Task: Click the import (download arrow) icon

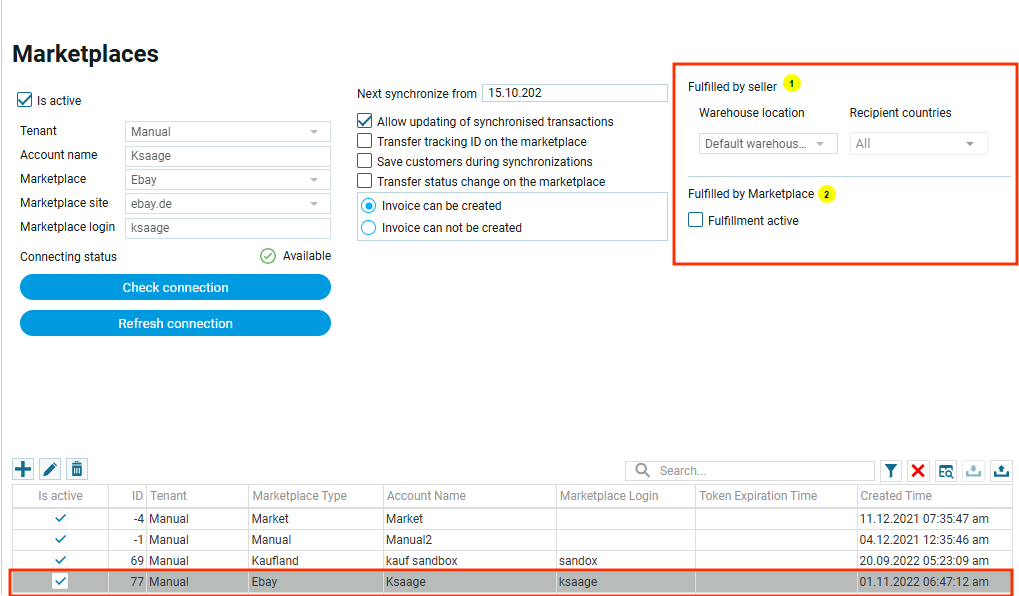Action: 974,471
